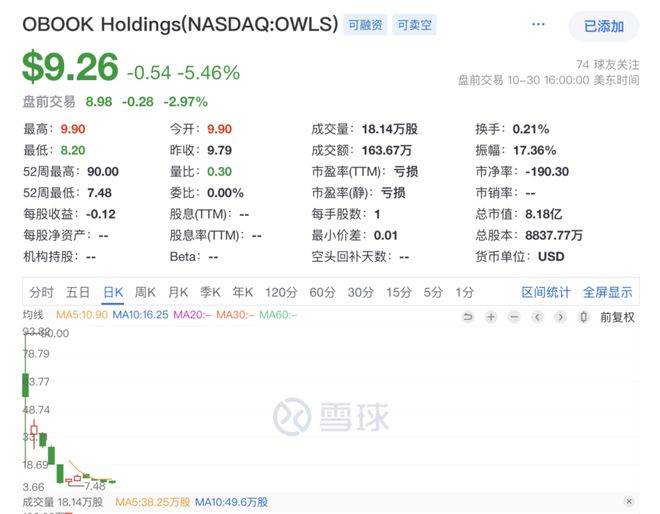Click the $9.26 current price
The width and height of the screenshot is (660, 514).
coord(70,67)
